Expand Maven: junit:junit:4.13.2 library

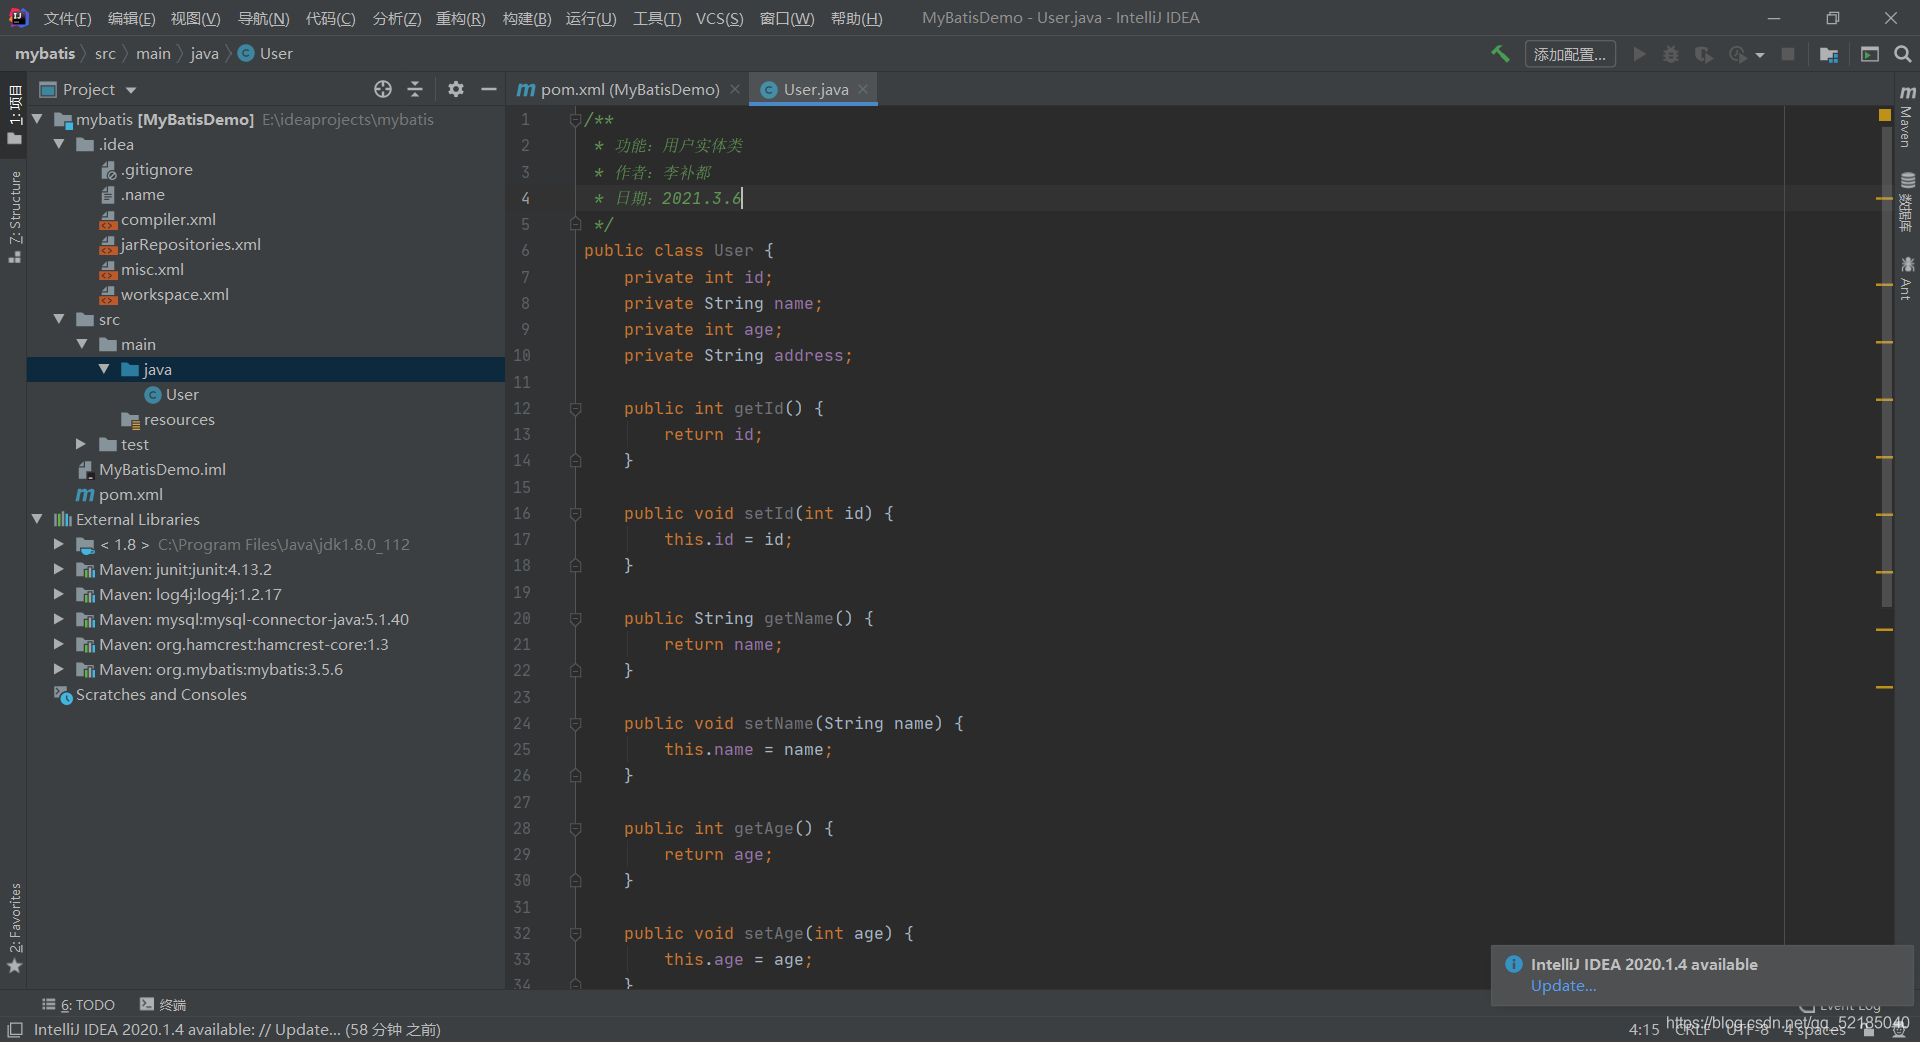point(59,569)
